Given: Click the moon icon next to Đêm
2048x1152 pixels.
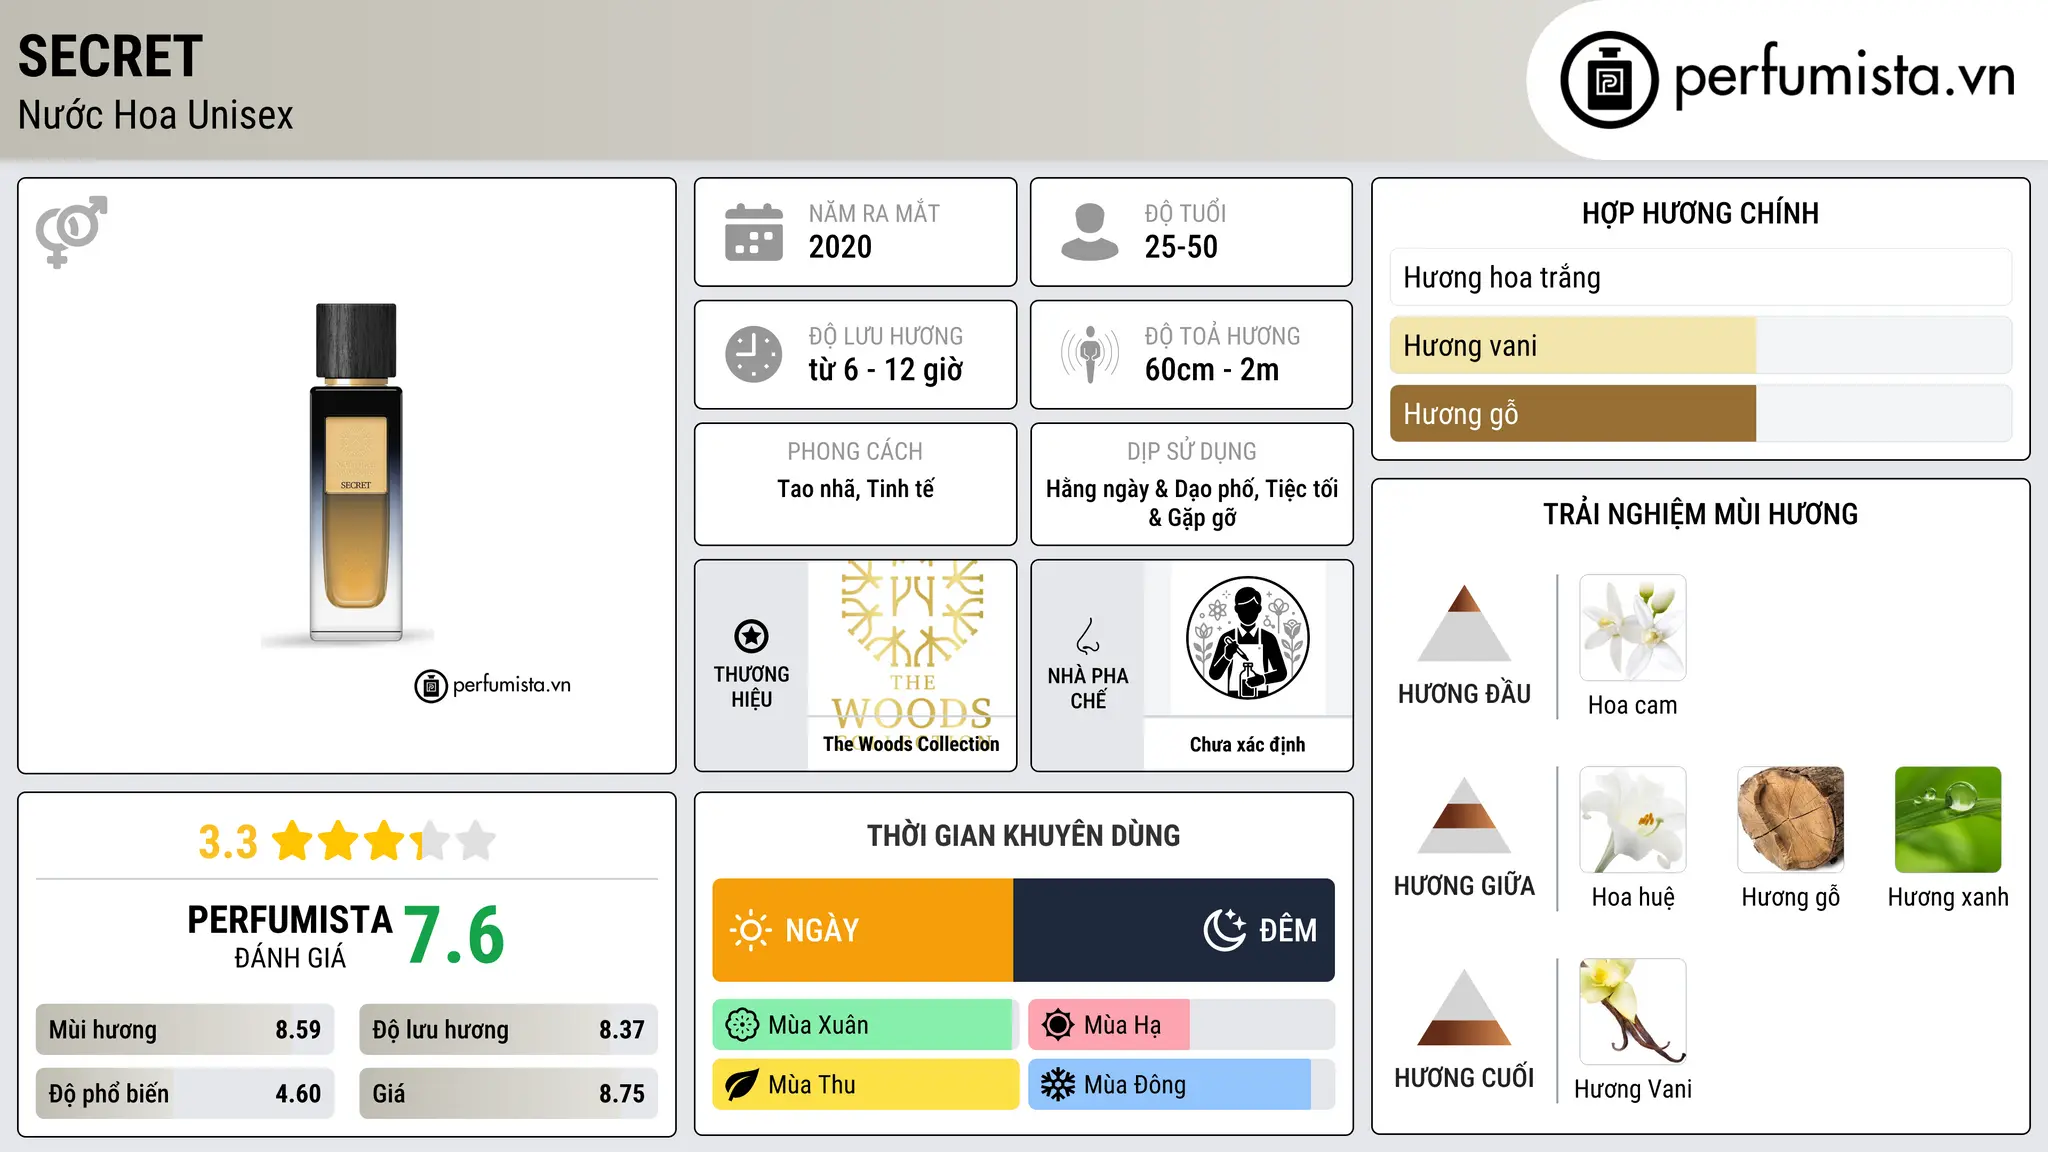Looking at the screenshot, I should (1225, 930).
